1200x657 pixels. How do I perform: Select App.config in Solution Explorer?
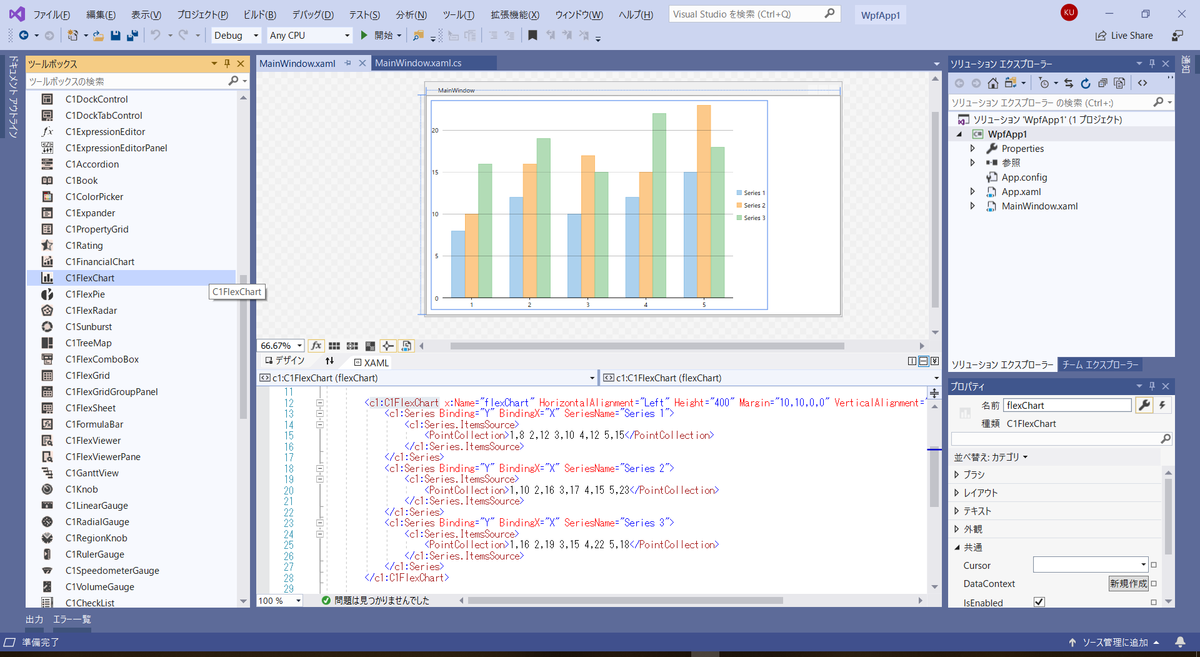(1024, 177)
